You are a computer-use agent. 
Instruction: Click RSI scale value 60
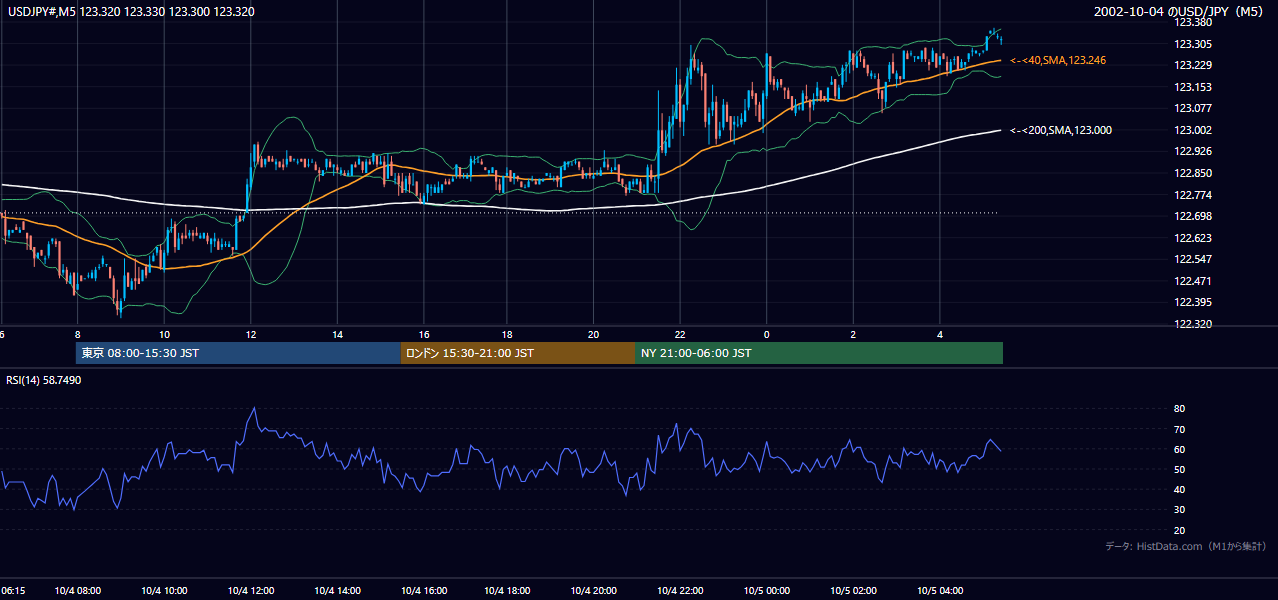click(x=1179, y=449)
